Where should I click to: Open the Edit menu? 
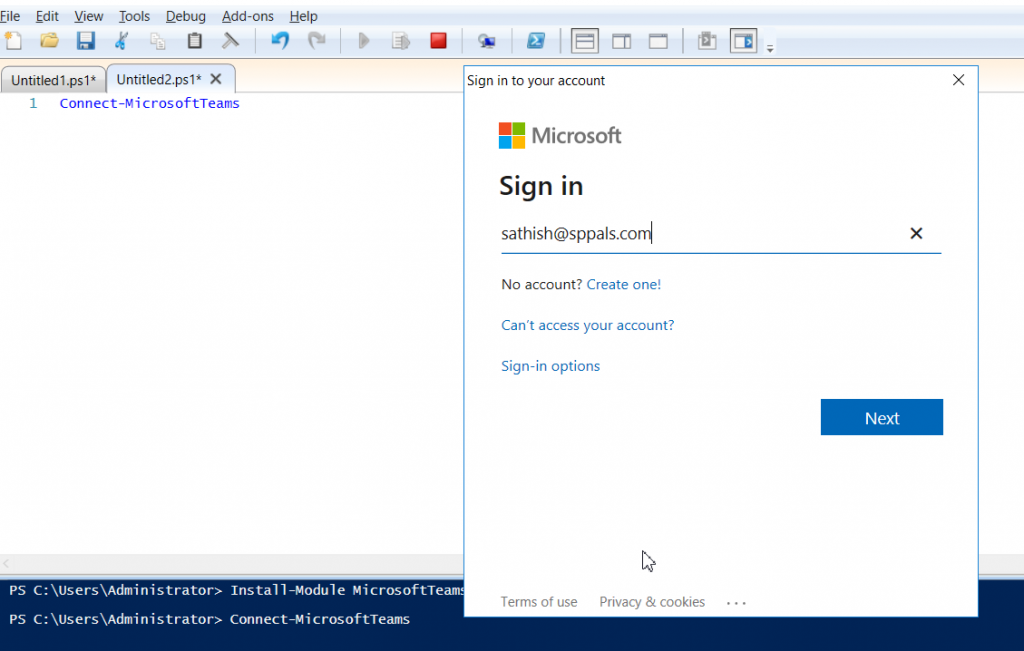tap(47, 16)
